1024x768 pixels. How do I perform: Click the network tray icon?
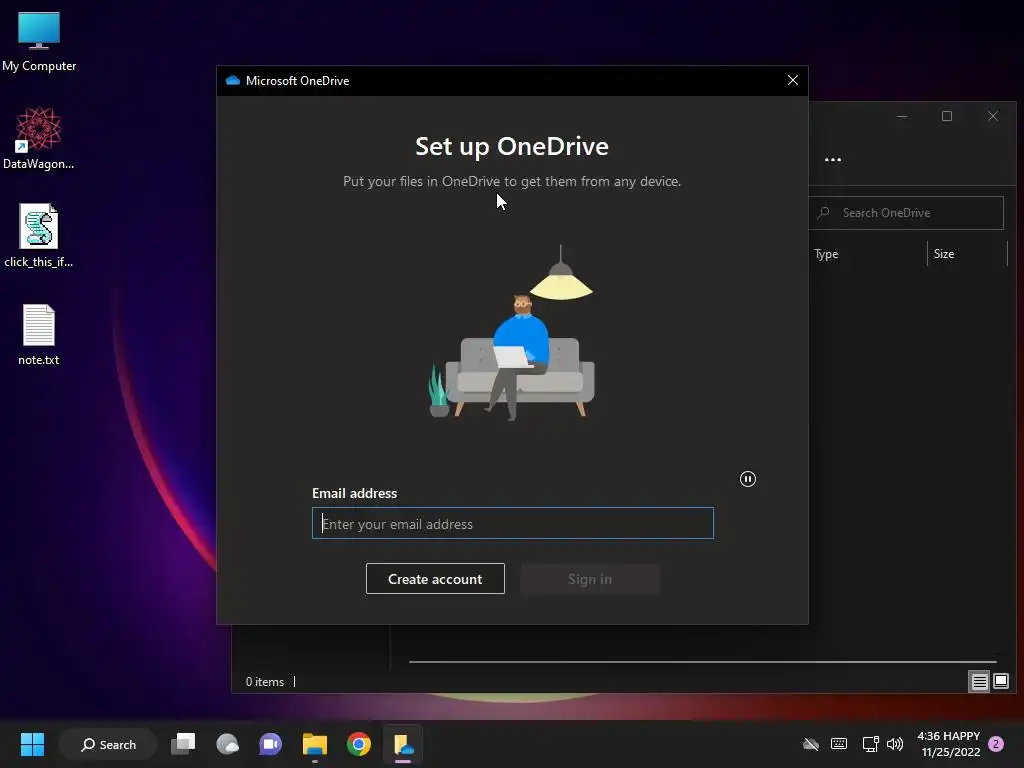coord(870,744)
